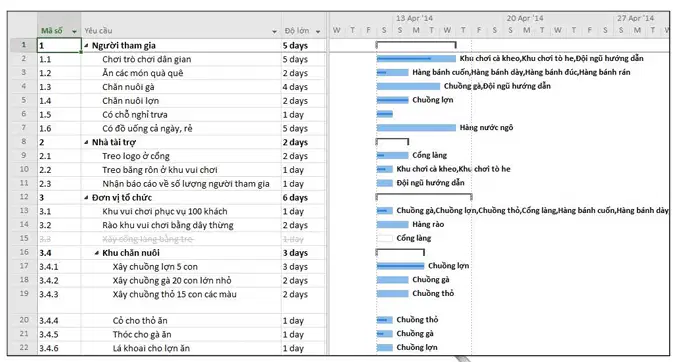Select row header number 12

coord(24,197)
